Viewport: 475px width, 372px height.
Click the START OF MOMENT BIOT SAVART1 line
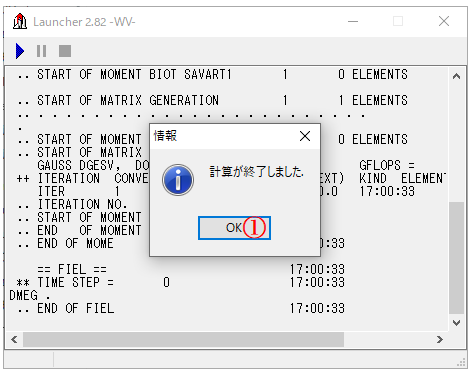coord(212,74)
